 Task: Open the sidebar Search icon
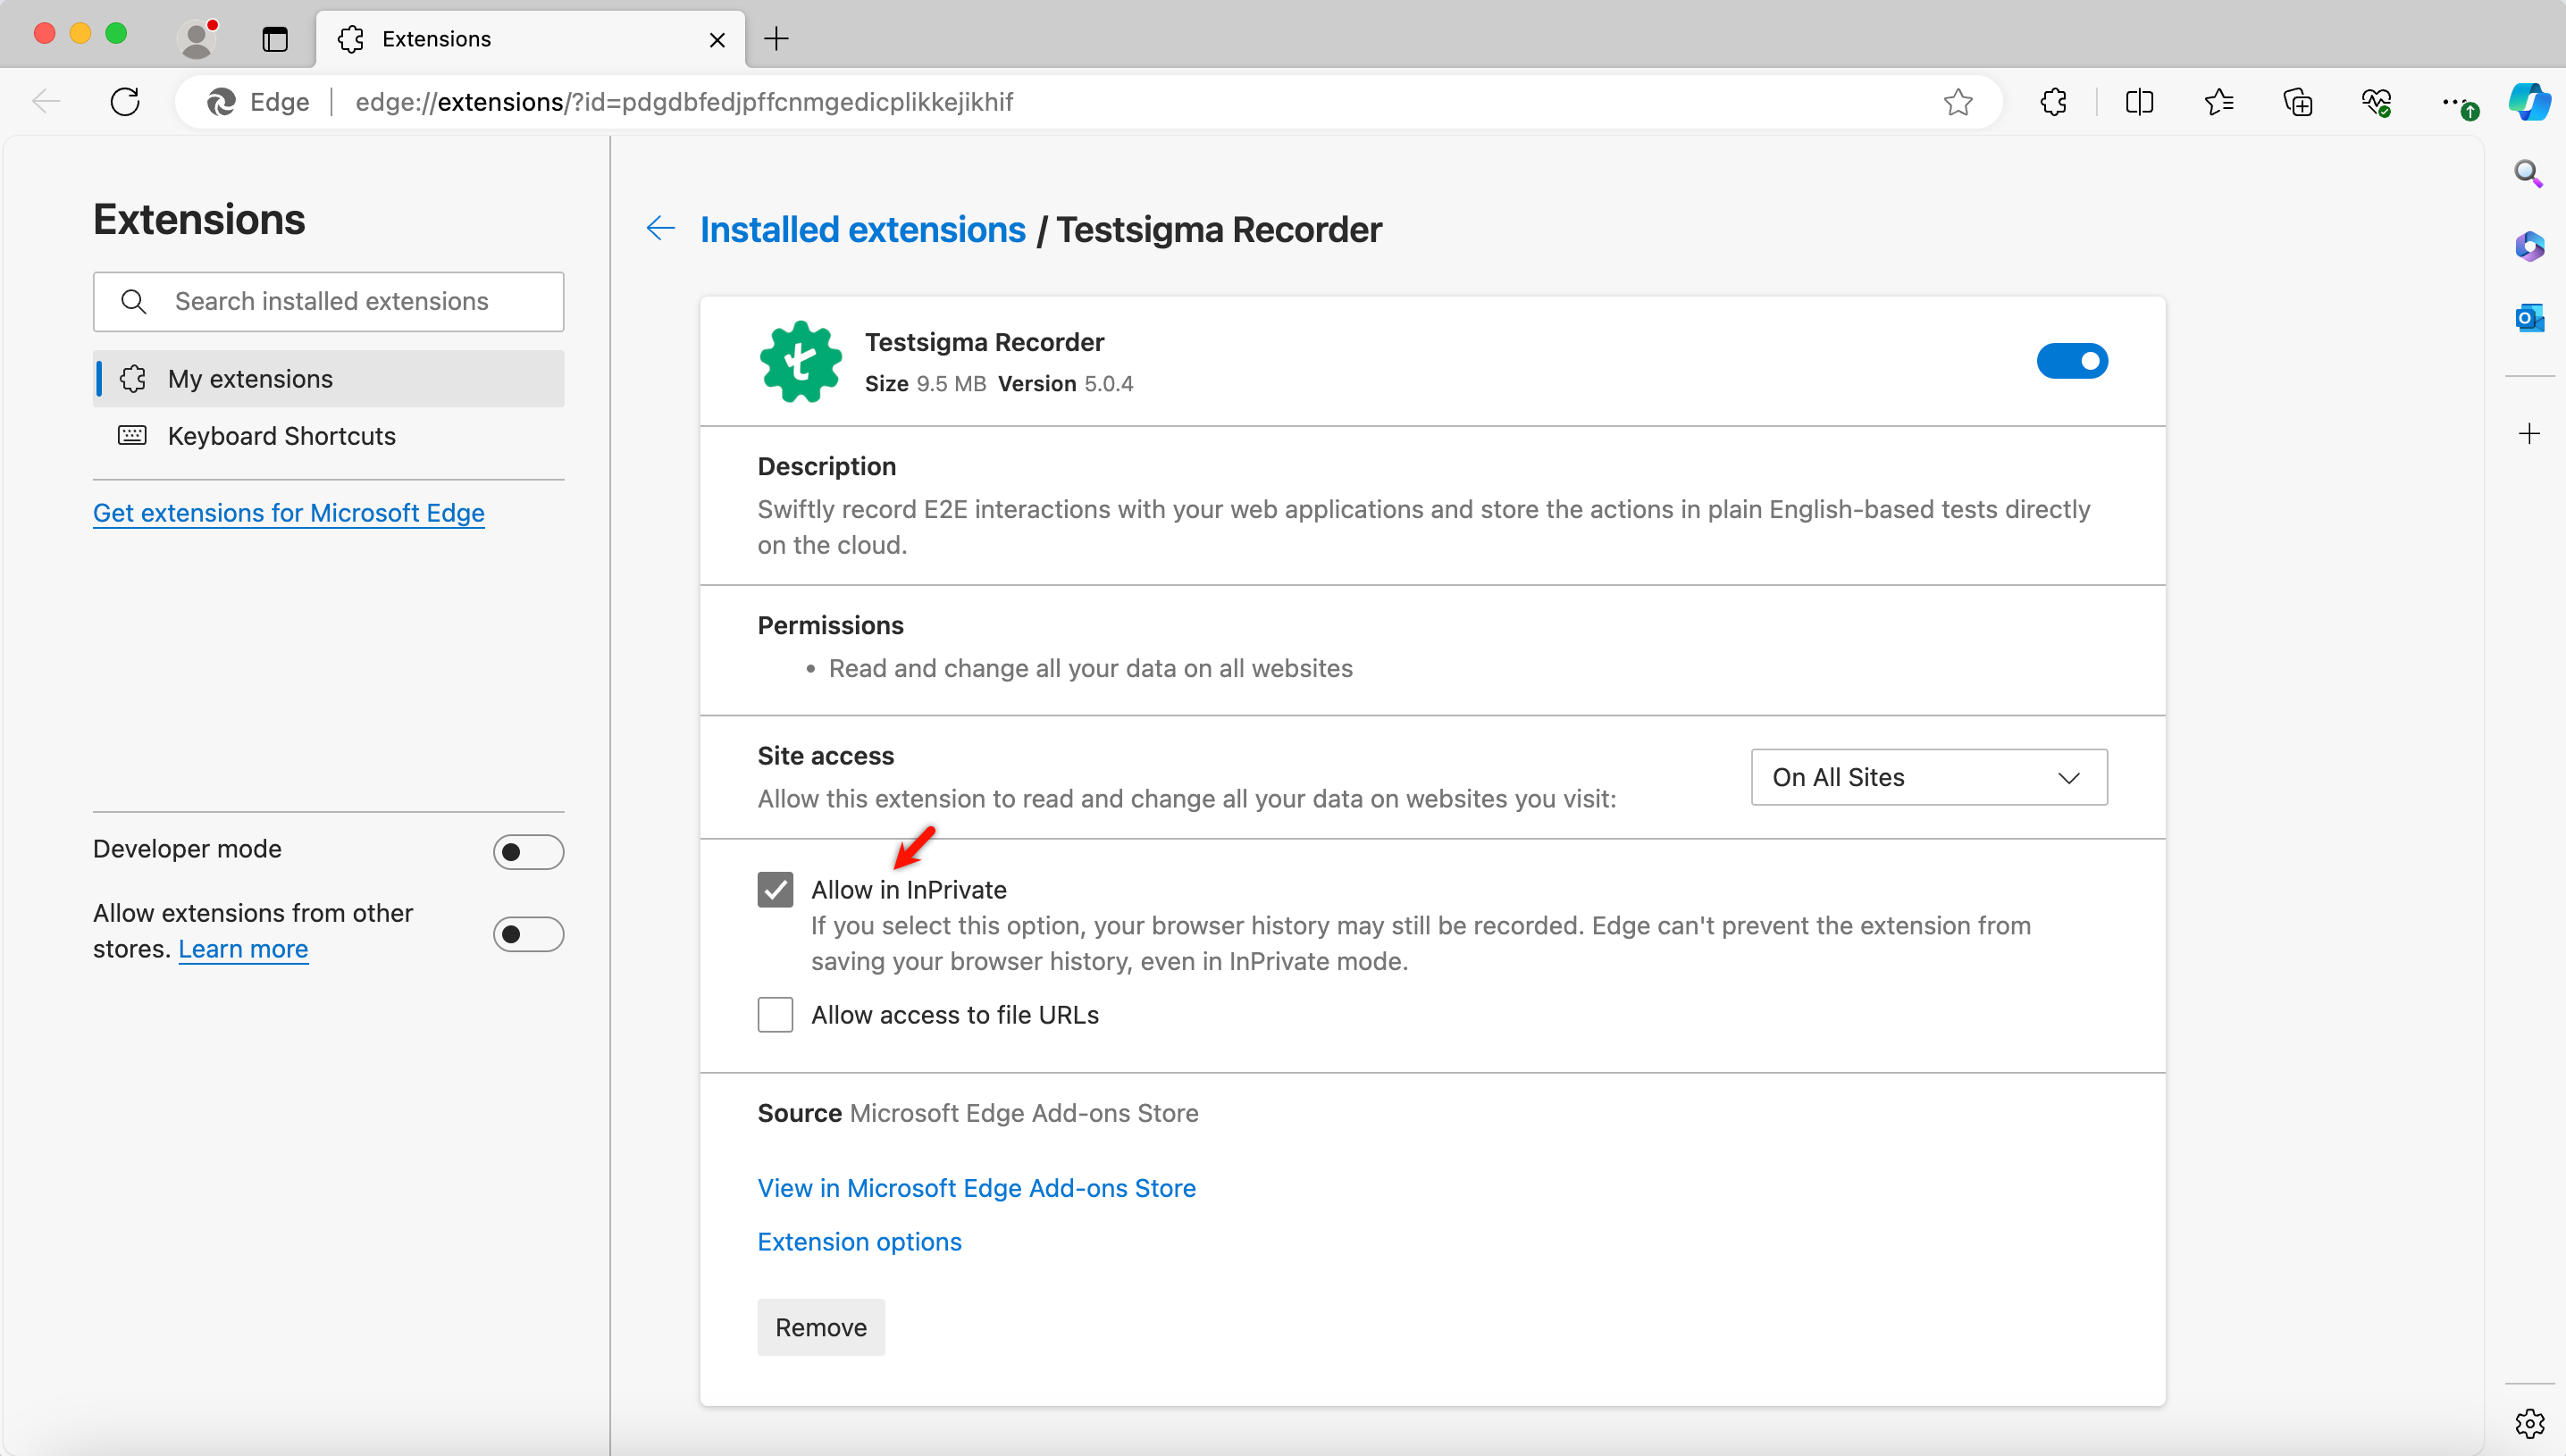tap(2528, 174)
